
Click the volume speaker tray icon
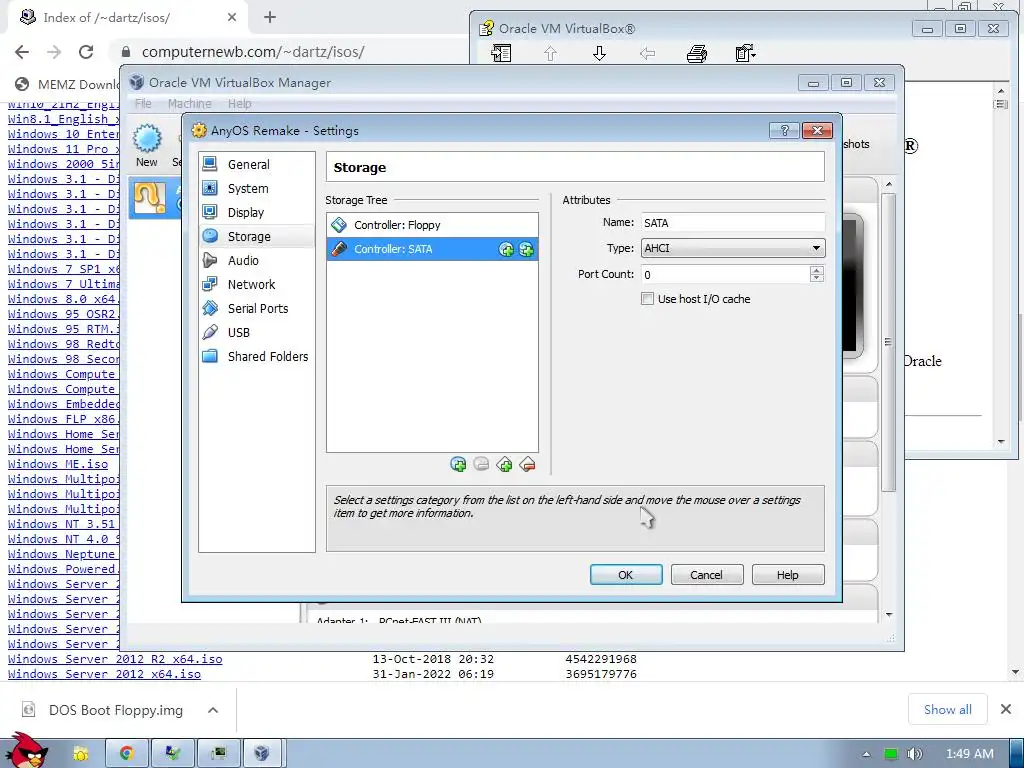click(915, 754)
